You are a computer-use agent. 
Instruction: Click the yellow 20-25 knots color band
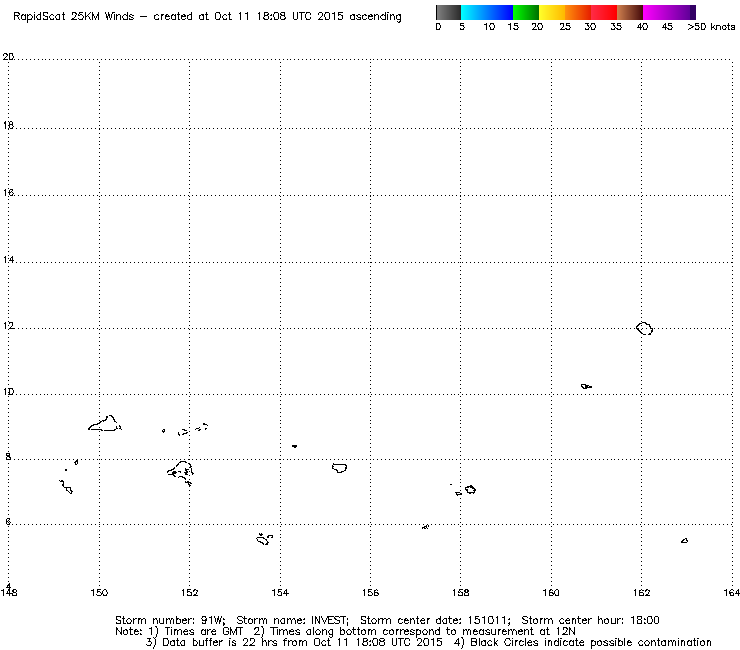[x=552, y=12]
